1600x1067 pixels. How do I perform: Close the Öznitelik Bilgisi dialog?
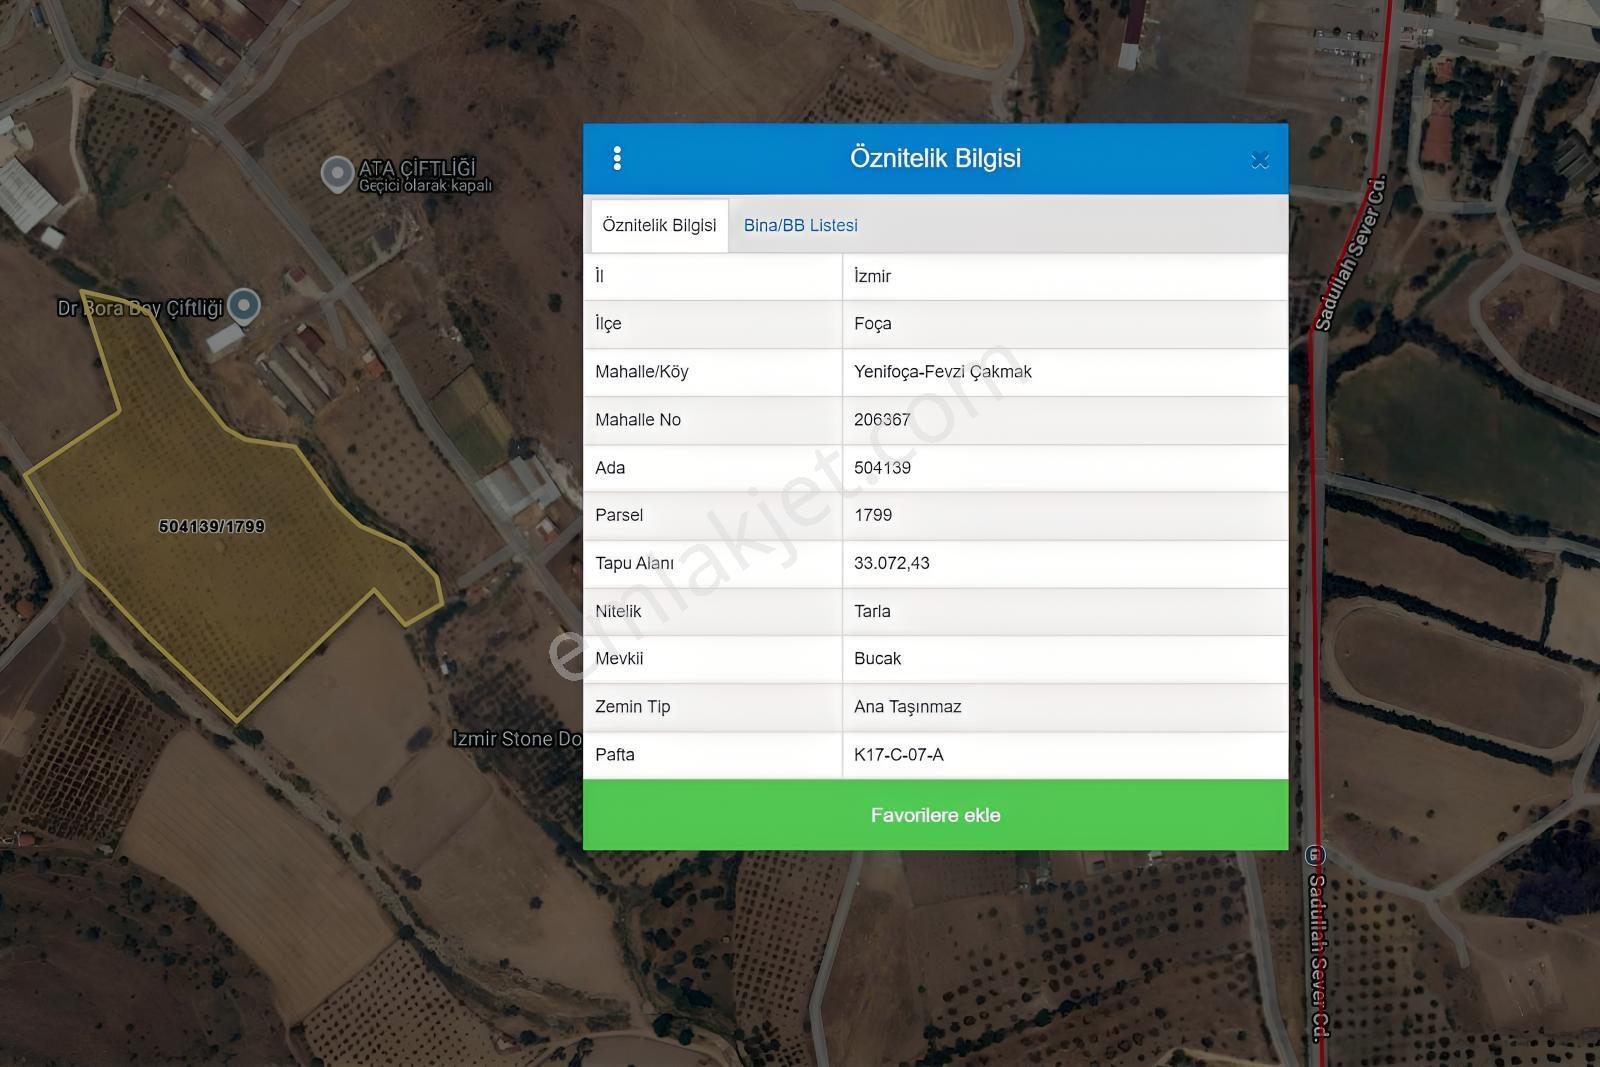click(1260, 160)
